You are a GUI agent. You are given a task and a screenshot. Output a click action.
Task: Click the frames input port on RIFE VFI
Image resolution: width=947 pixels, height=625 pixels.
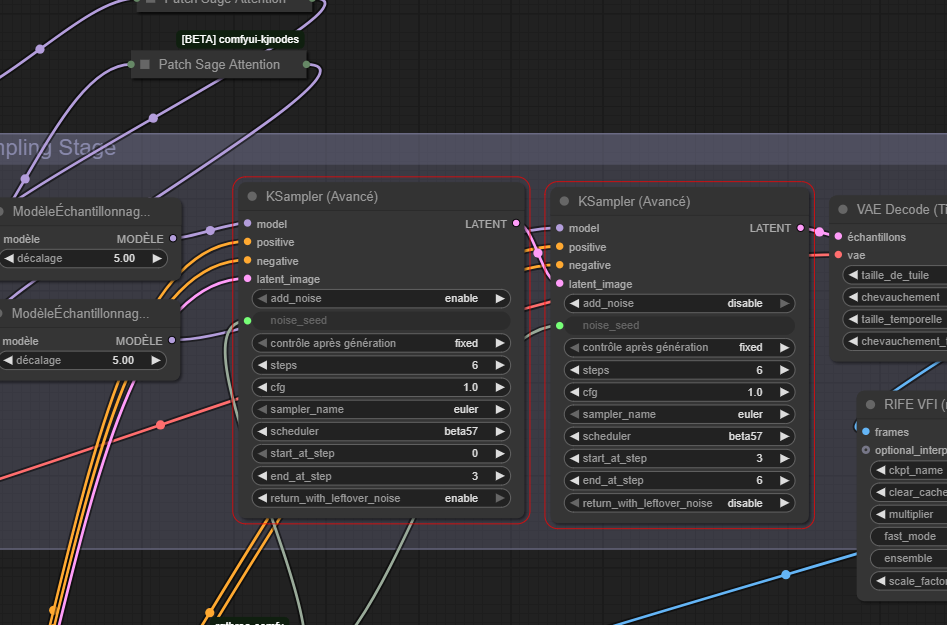tap(865, 432)
